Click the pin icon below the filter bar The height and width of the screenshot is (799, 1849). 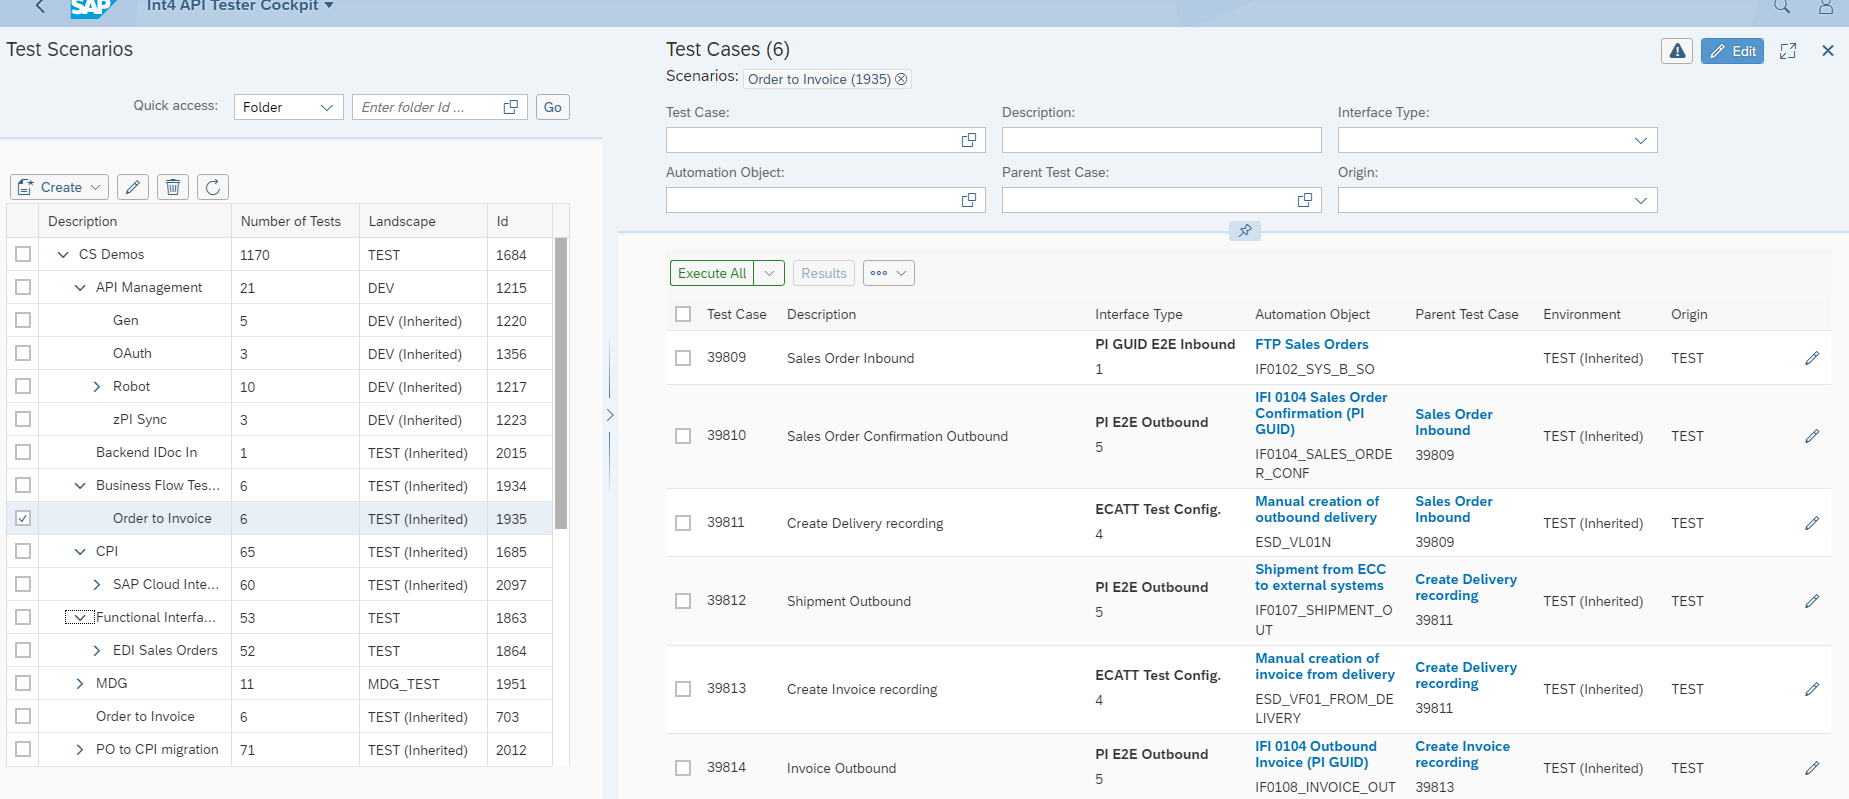tap(1244, 231)
